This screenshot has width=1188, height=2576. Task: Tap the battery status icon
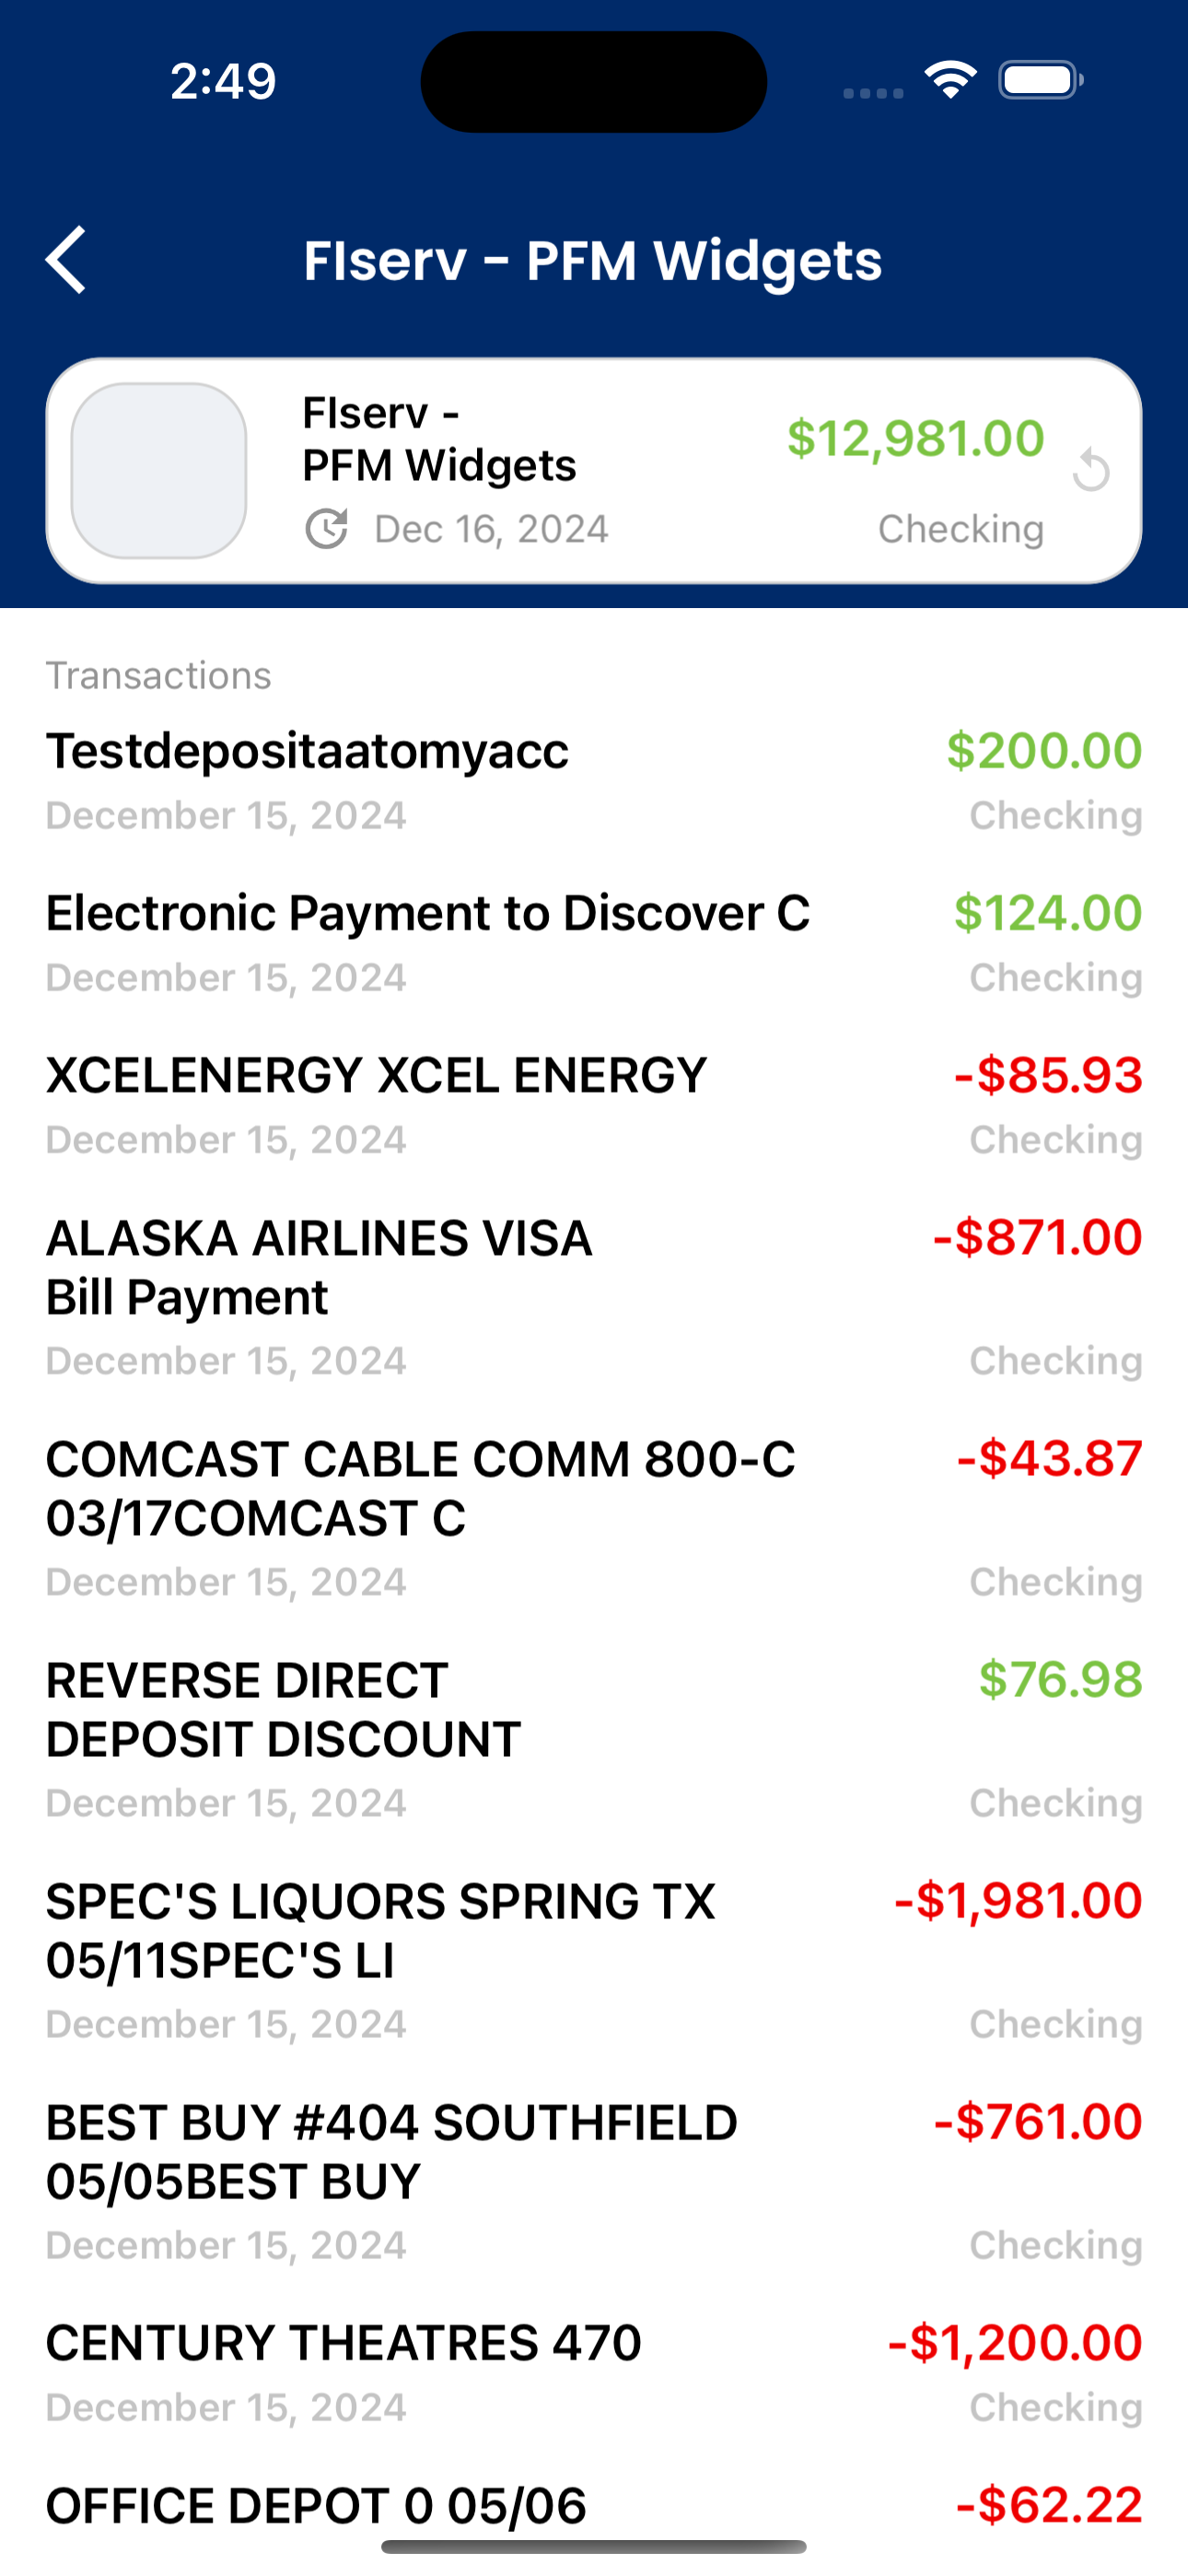[1040, 80]
